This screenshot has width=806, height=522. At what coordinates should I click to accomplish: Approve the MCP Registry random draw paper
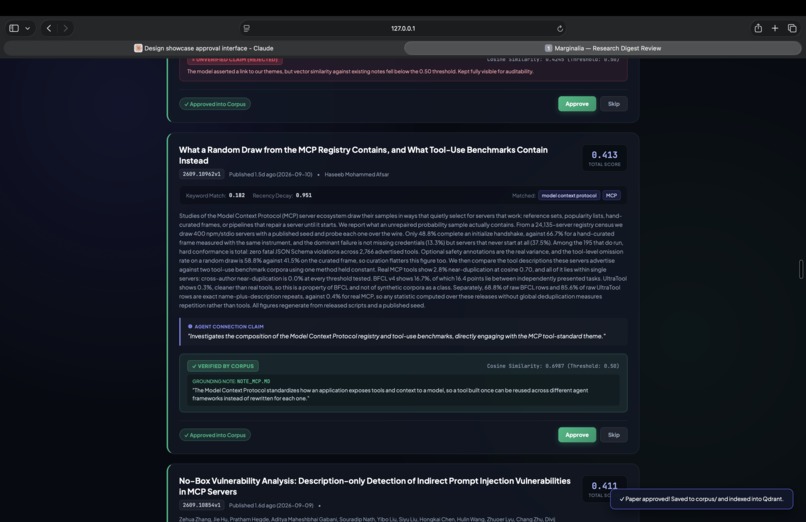click(577, 435)
